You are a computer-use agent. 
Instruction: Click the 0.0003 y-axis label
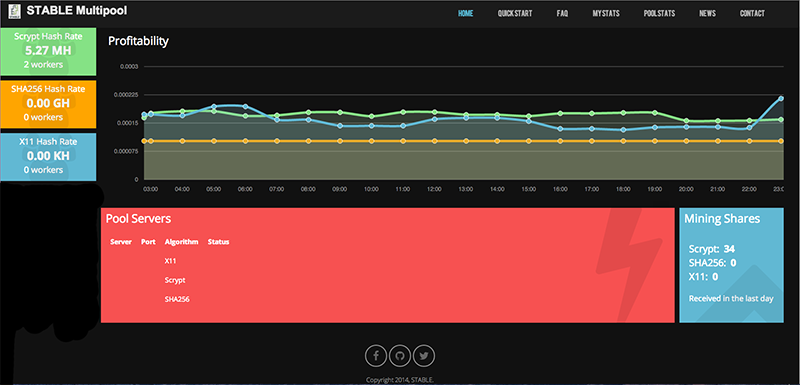tap(129, 66)
